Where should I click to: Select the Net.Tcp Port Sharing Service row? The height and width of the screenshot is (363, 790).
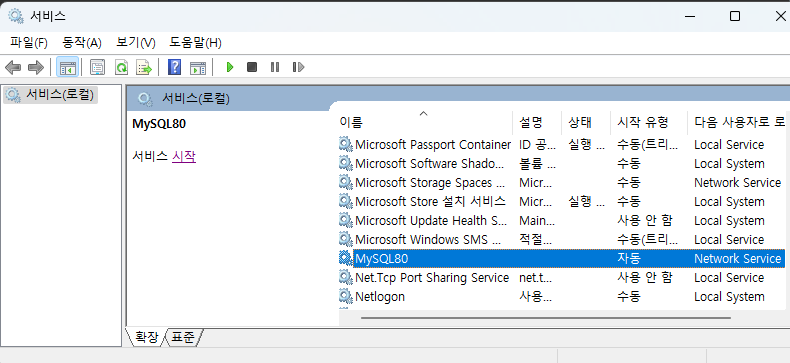pos(562,278)
